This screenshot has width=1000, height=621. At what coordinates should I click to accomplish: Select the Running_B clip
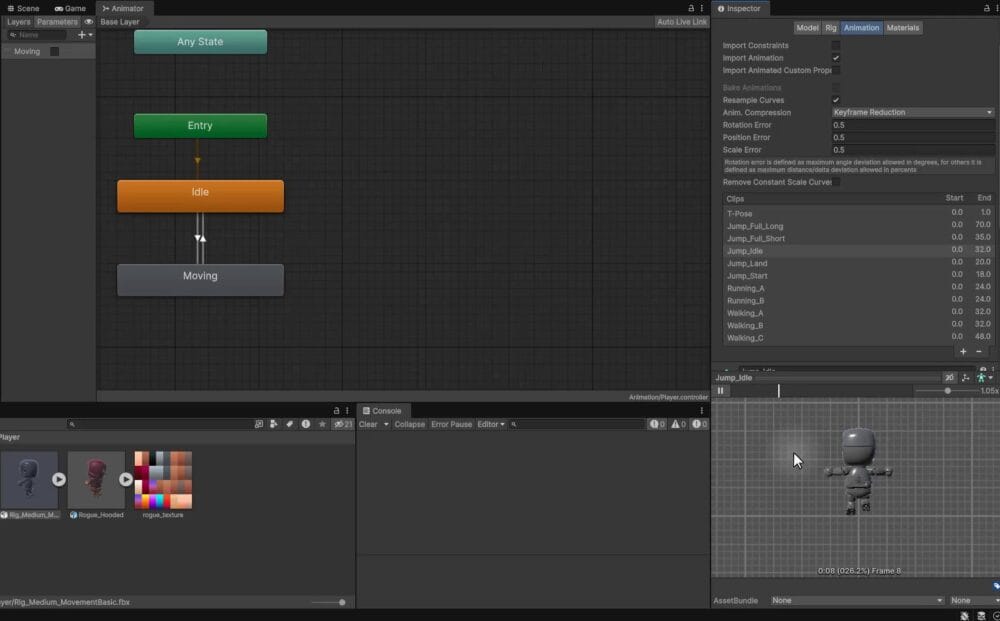coord(858,301)
